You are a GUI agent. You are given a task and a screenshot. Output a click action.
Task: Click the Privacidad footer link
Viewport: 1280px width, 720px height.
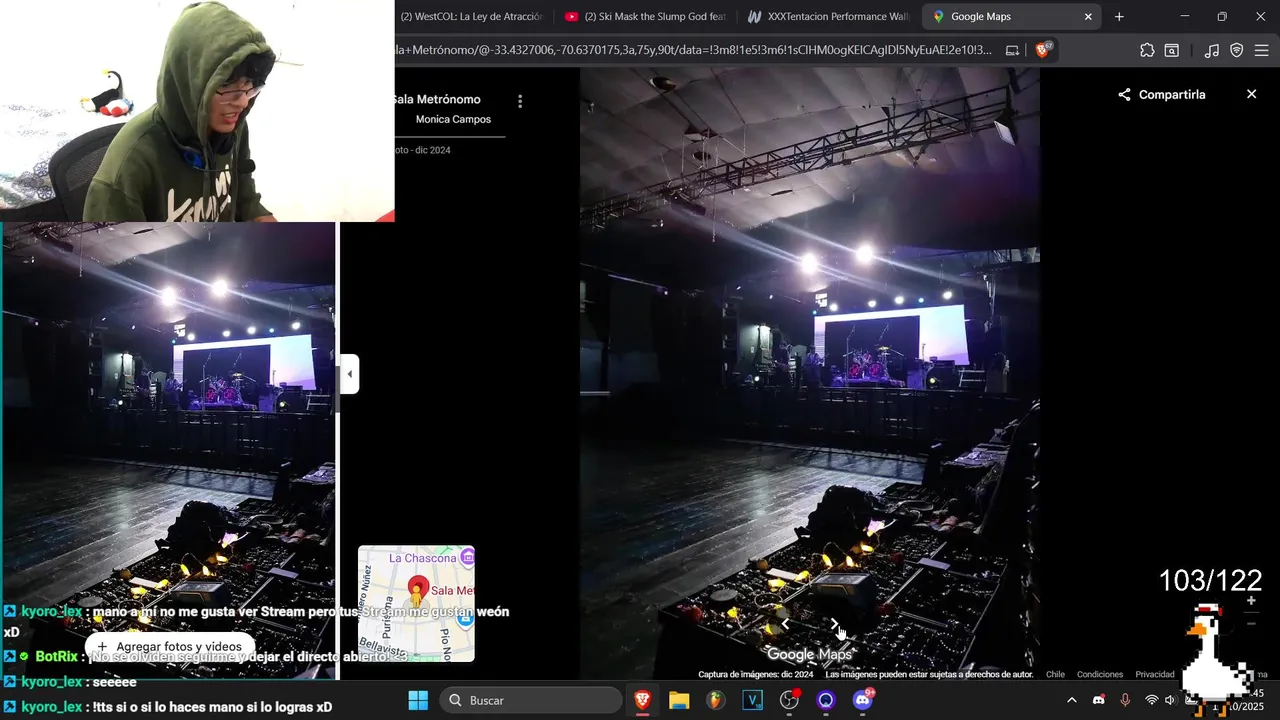(1155, 674)
